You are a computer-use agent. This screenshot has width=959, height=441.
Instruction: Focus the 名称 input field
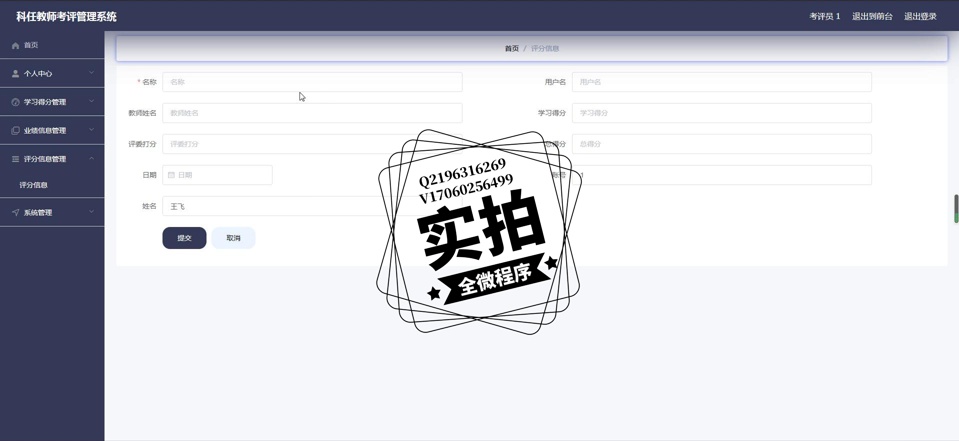(x=312, y=82)
